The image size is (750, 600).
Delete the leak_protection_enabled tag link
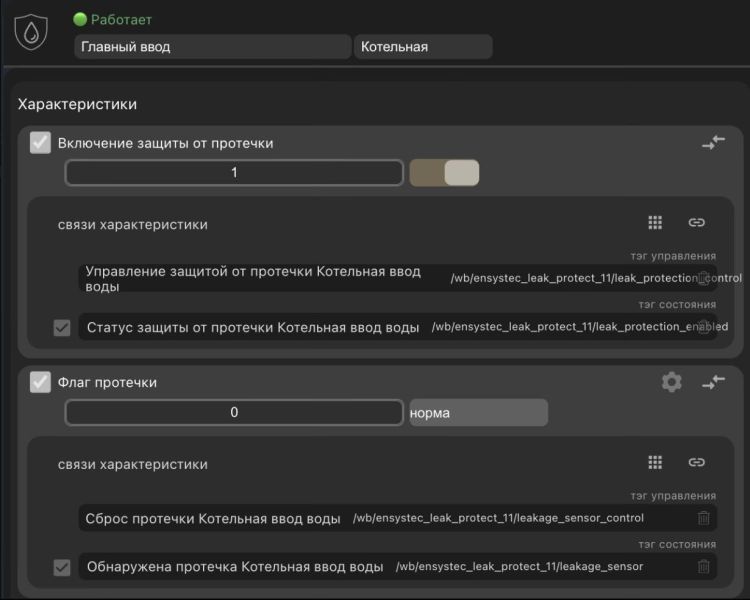coord(703,327)
